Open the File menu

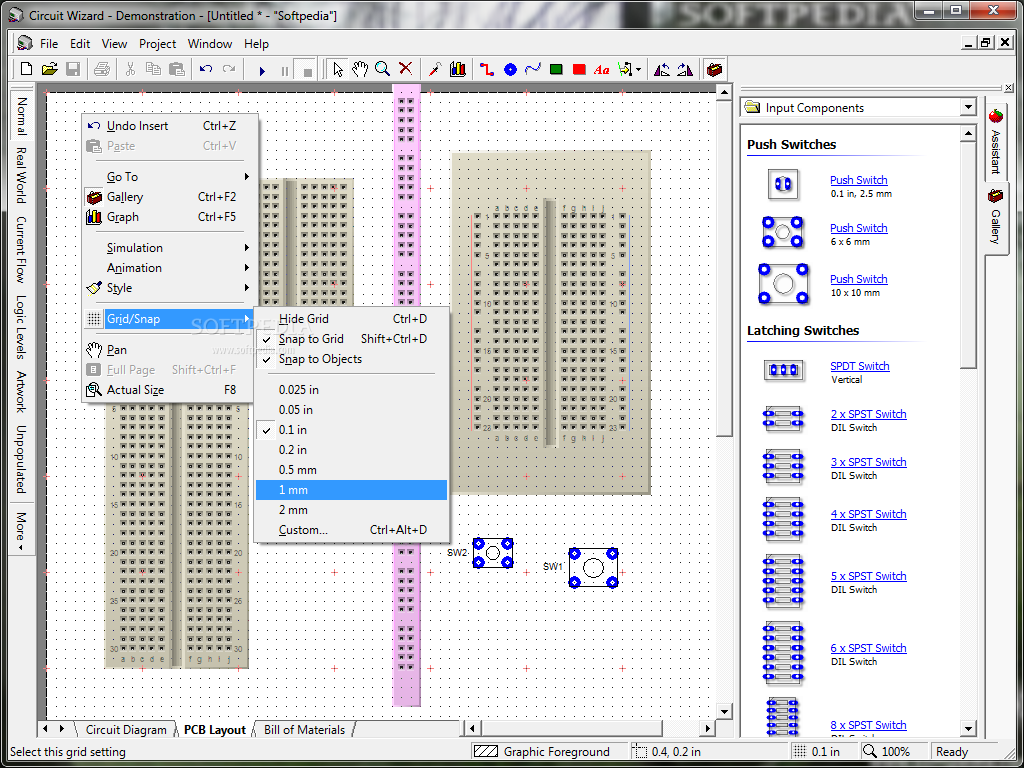point(49,44)
